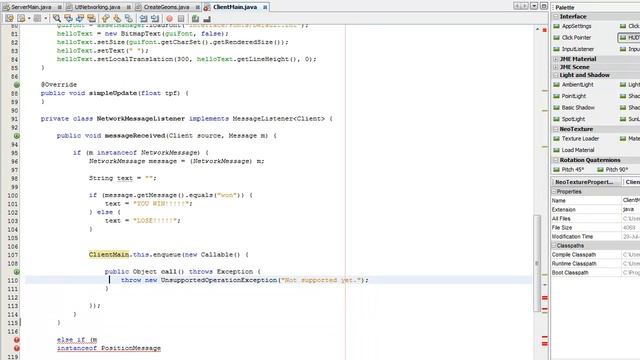Select InputListener palette item
This screenshot has height=360, width=640.
(x=573, y=49)
